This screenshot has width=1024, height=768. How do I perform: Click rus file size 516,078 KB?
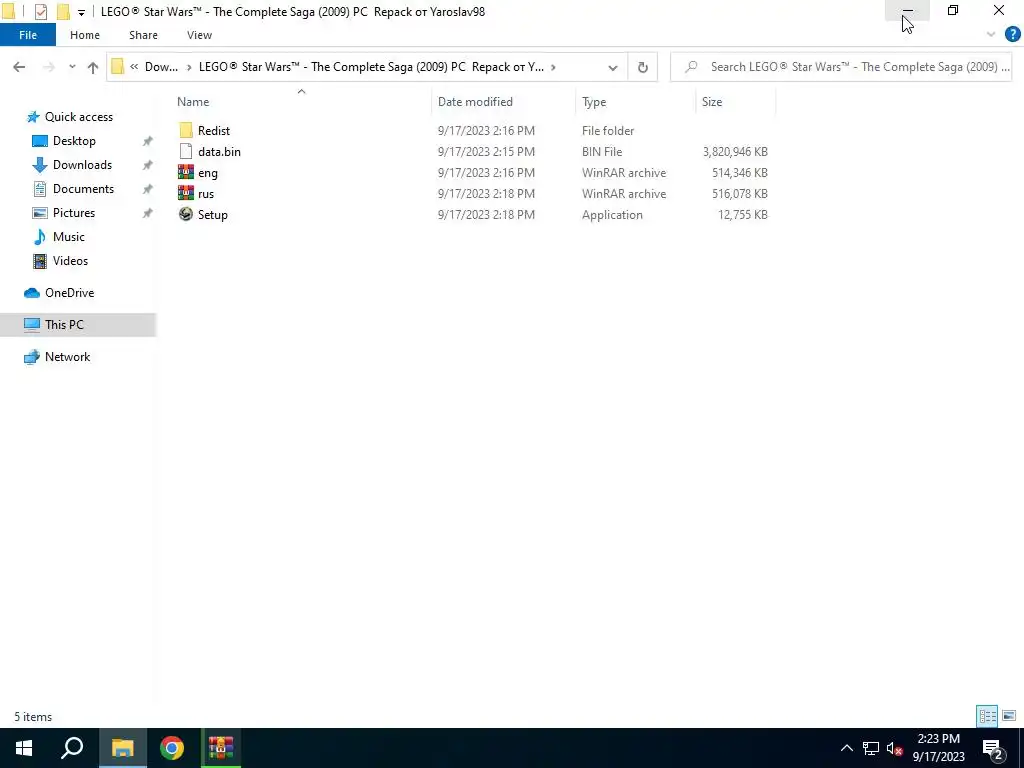pos(739,194)
